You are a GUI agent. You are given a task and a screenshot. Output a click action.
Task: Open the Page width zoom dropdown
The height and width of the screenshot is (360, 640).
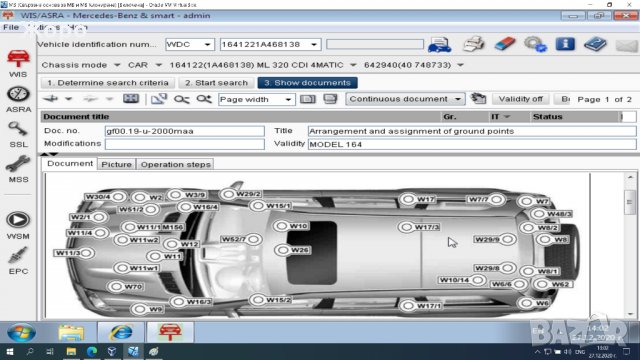(288, 99)
